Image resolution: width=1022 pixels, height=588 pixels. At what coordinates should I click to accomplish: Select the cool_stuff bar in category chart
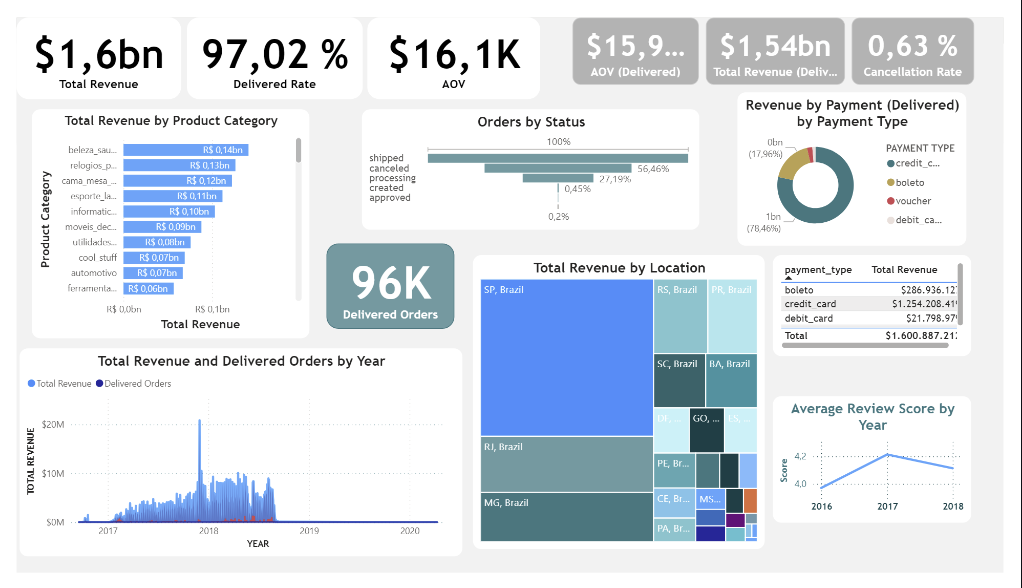pos(153,257)
